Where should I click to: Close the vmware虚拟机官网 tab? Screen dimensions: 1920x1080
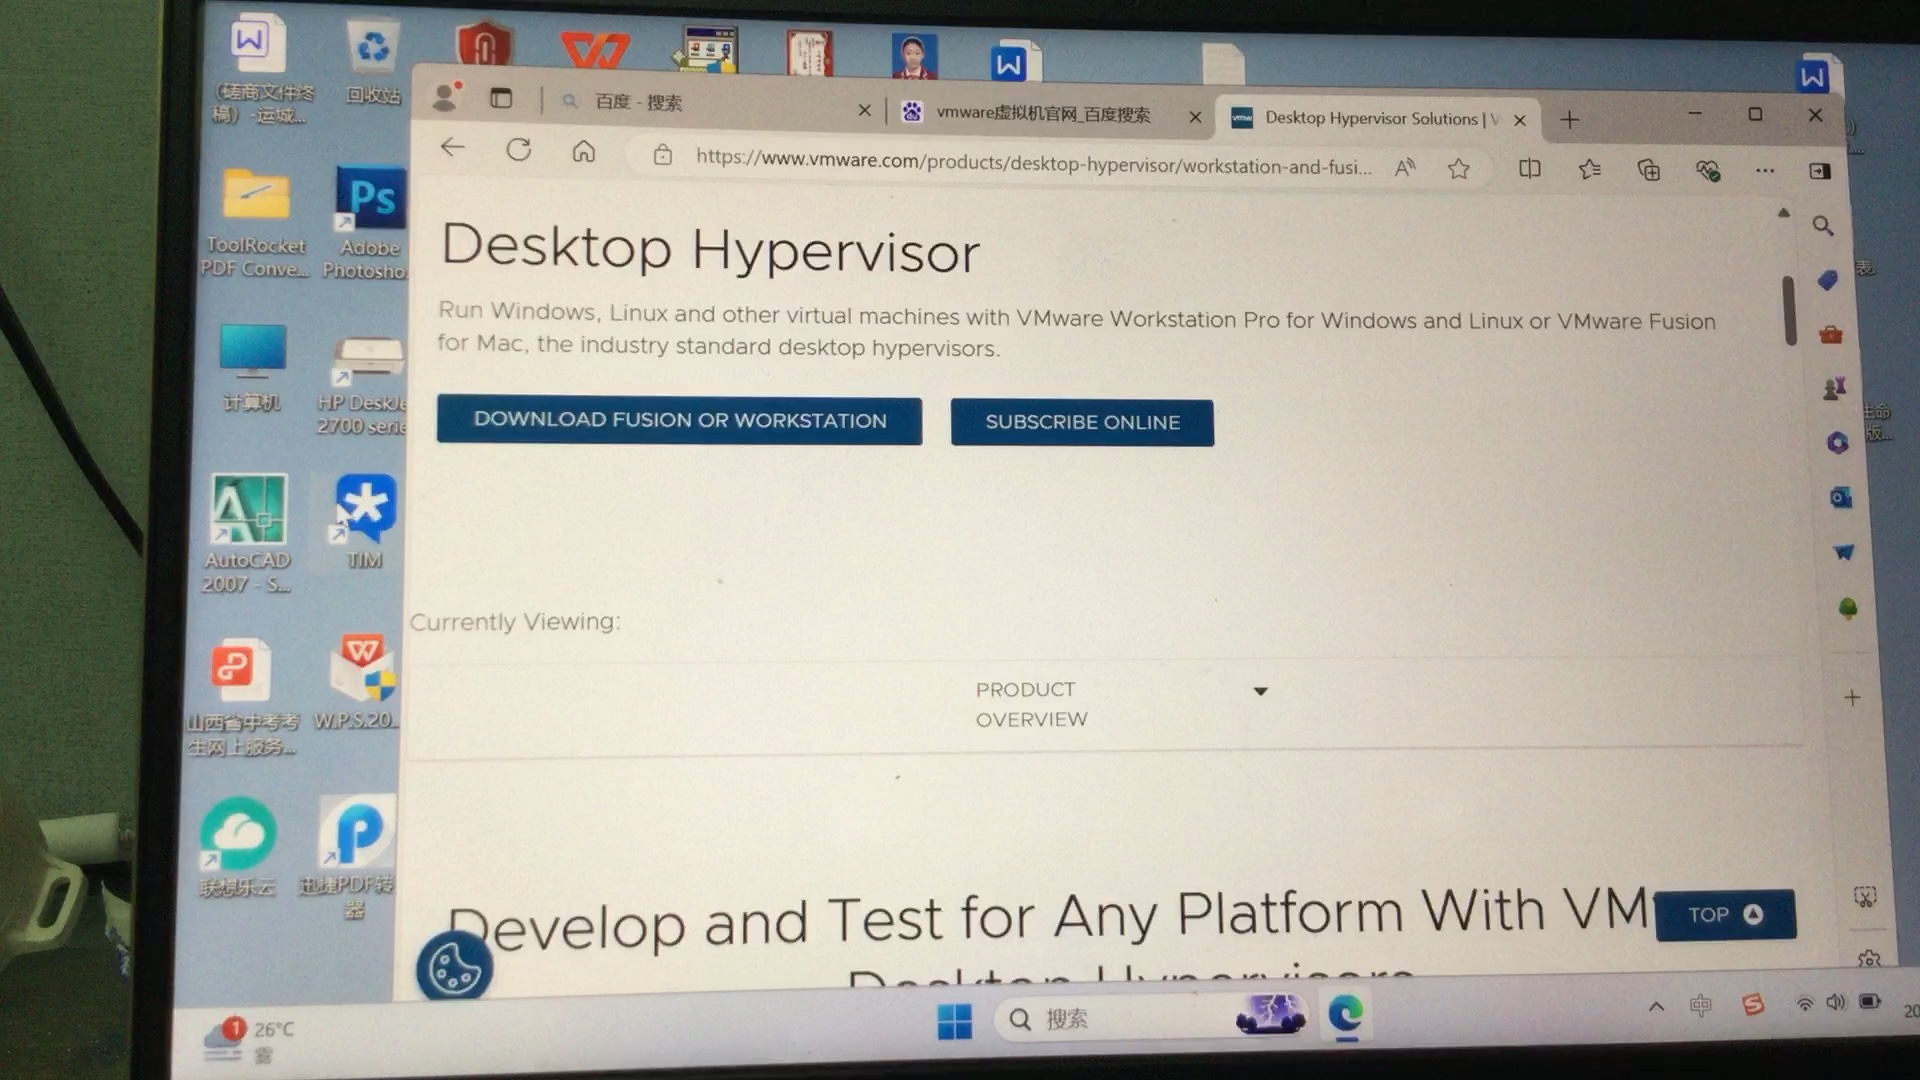click(x=1195, y=117)
